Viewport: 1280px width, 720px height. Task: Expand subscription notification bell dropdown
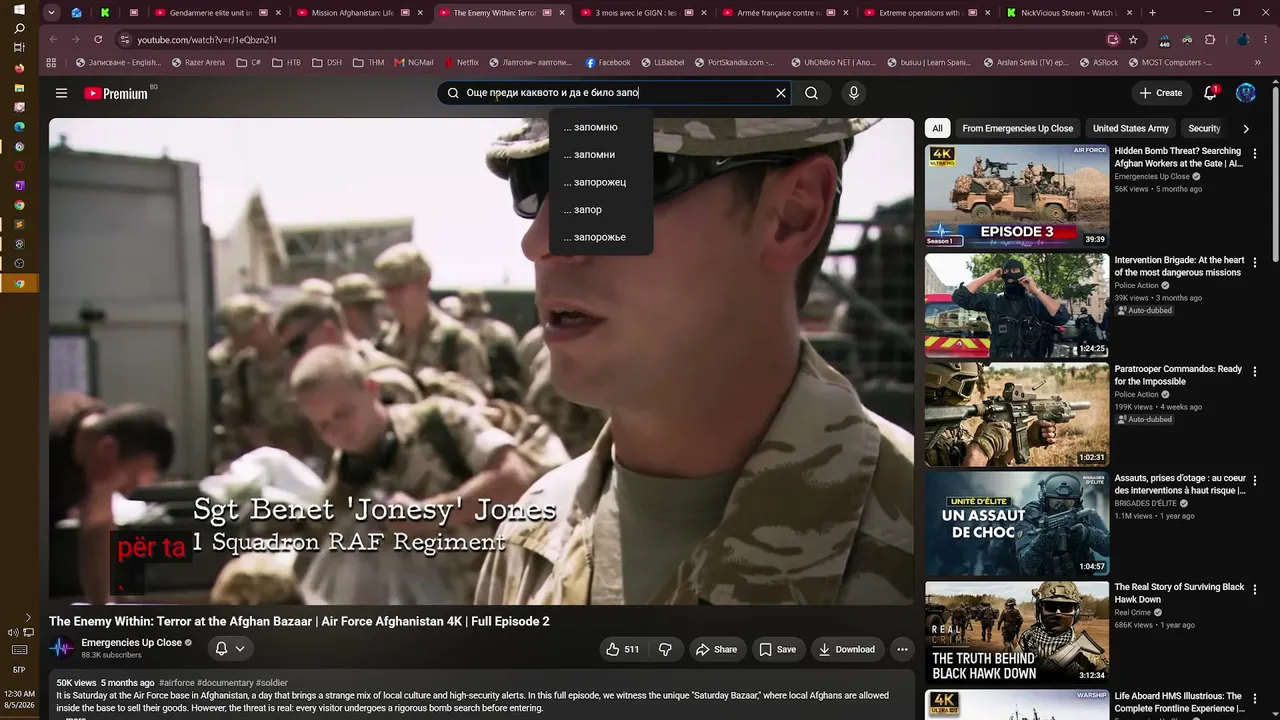230,649
